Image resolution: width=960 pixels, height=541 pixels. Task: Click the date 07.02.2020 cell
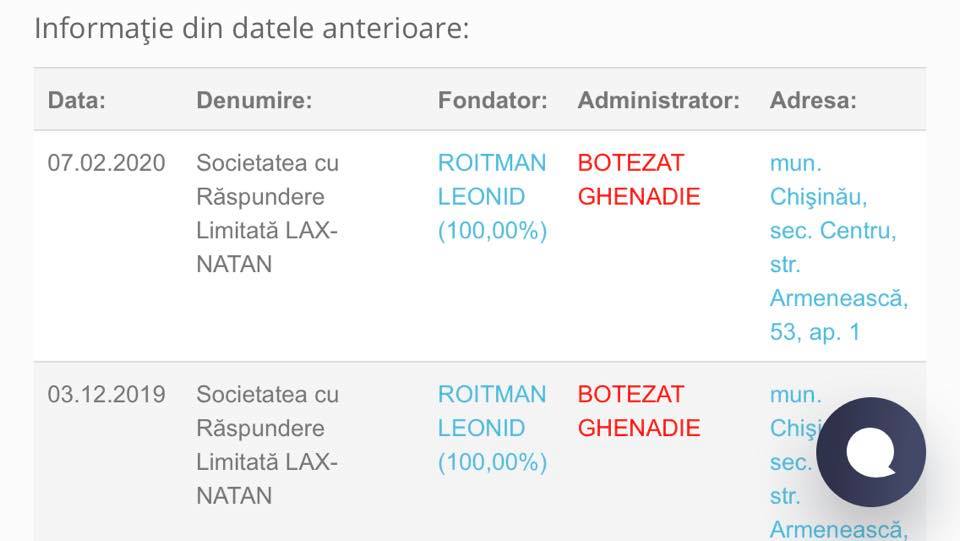click(x=106, y=163)
